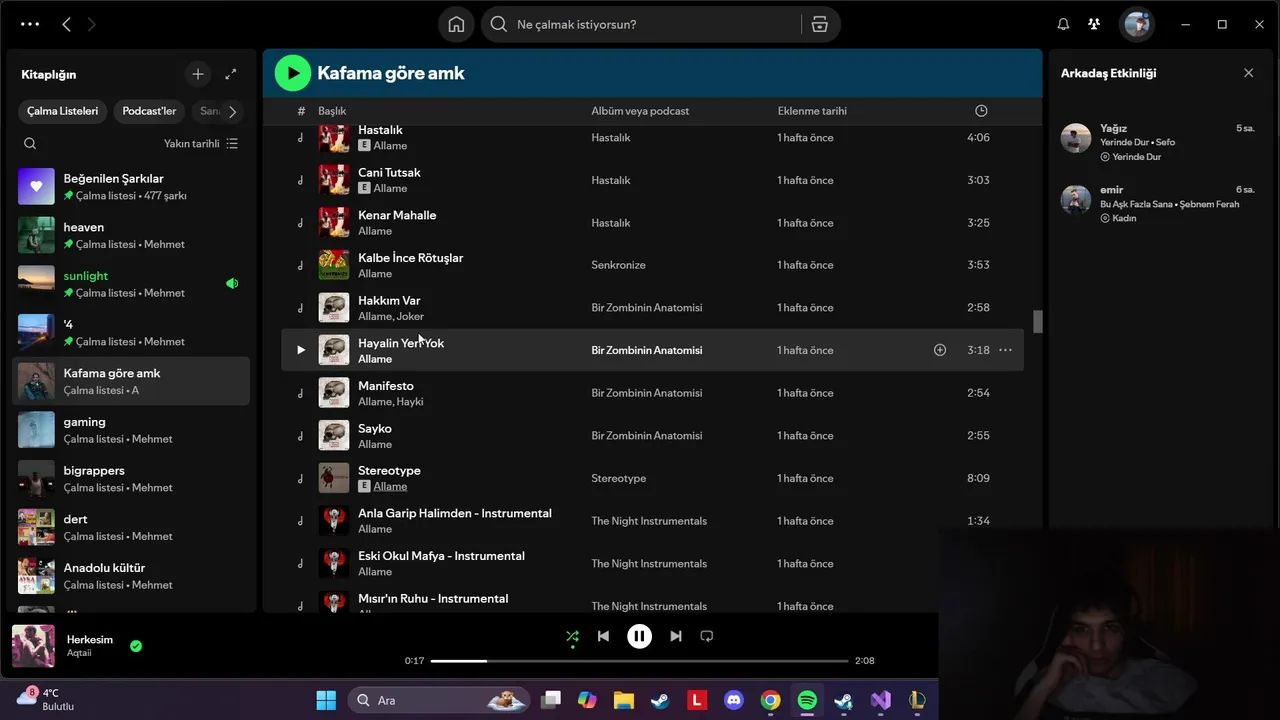Open File Explorer from the taskbar
This screenshot has width=1280, height=720.
624,700
